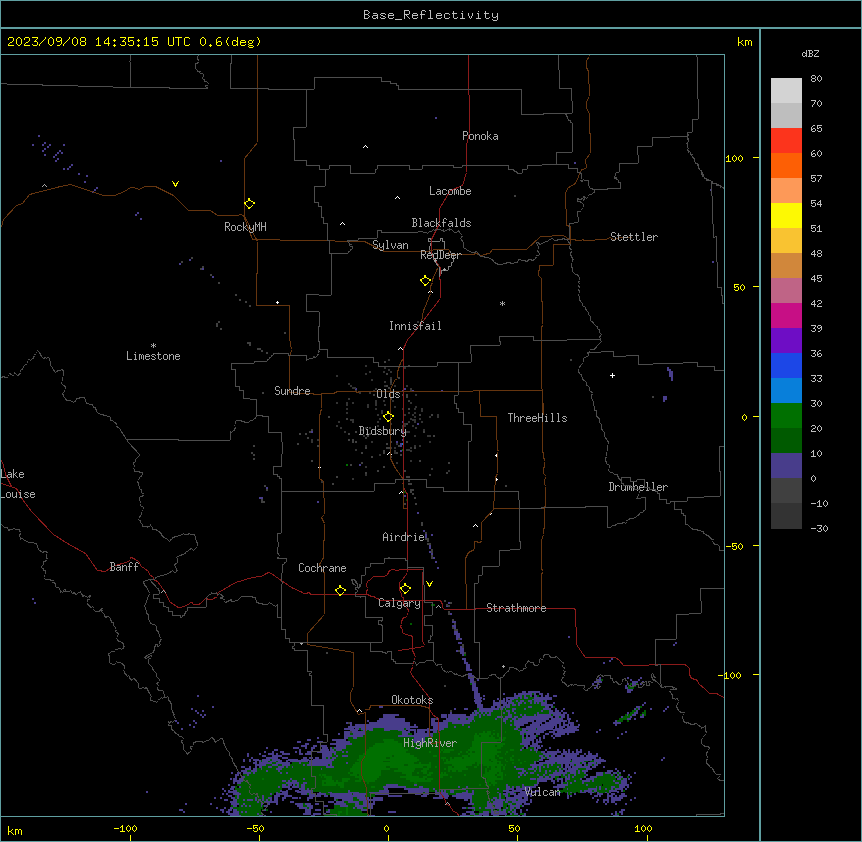Click the legend value 80
This screenshot has width=862, height=842.
coord(816,79)
